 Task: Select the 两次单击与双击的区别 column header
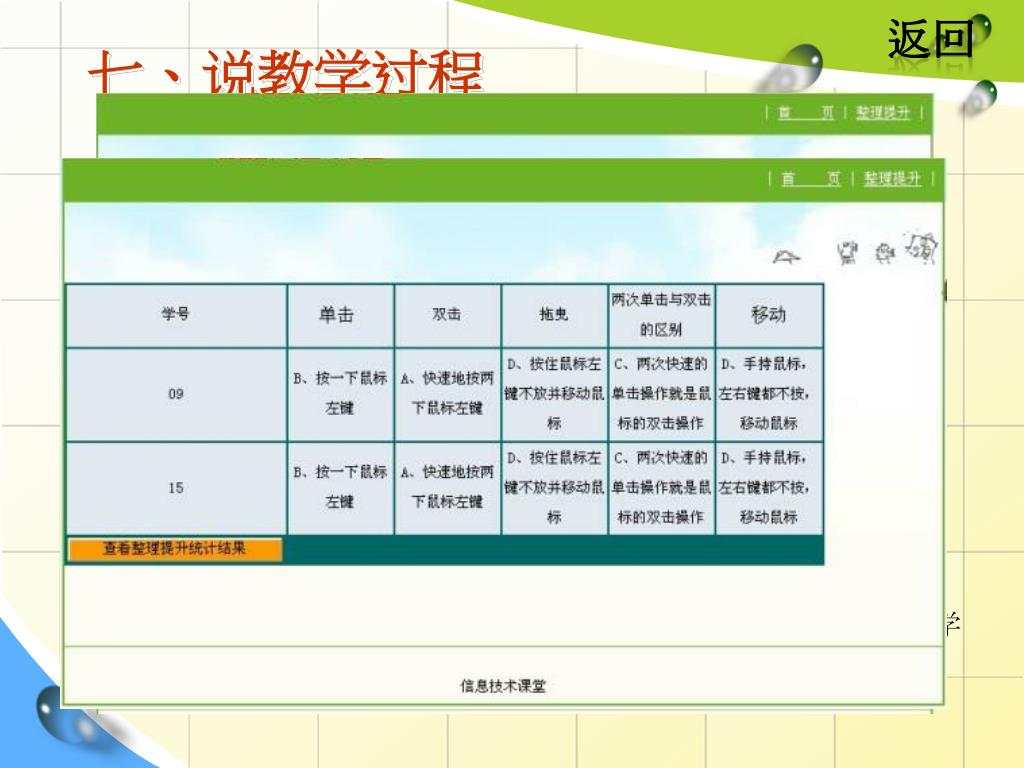662,315
